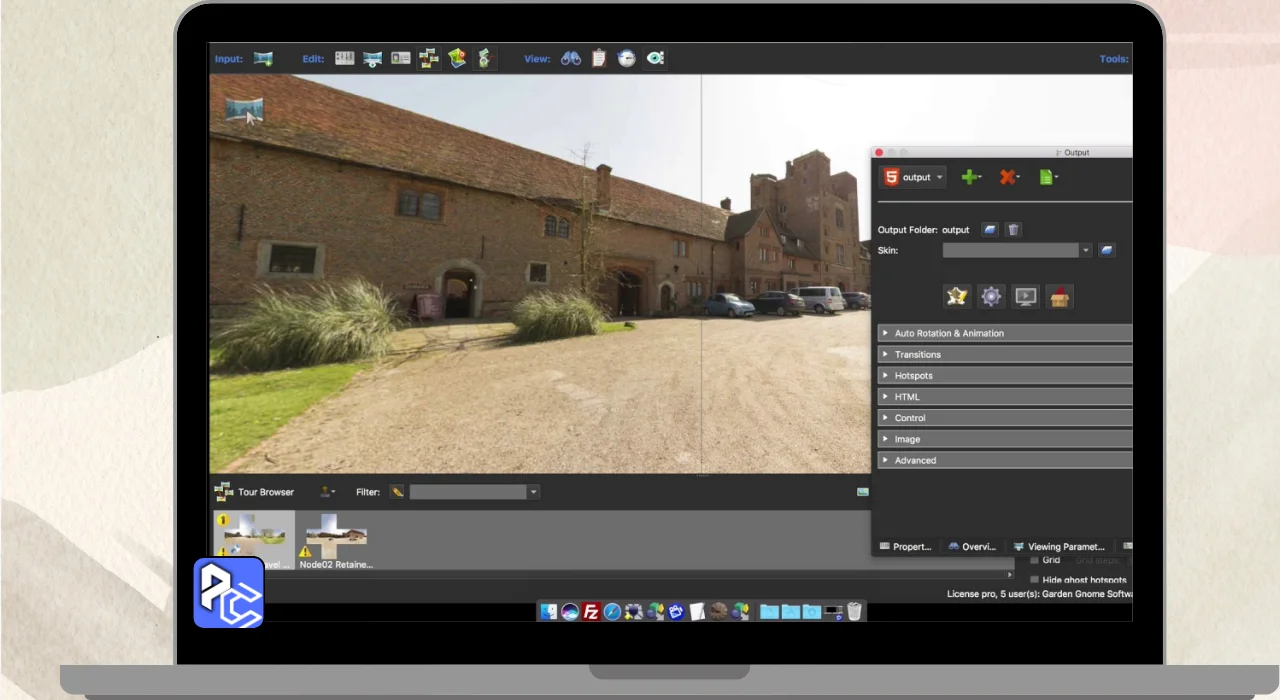Delete output folder with trash icon
This screenshot has width=1280, height=700.
pos(1013,230)
